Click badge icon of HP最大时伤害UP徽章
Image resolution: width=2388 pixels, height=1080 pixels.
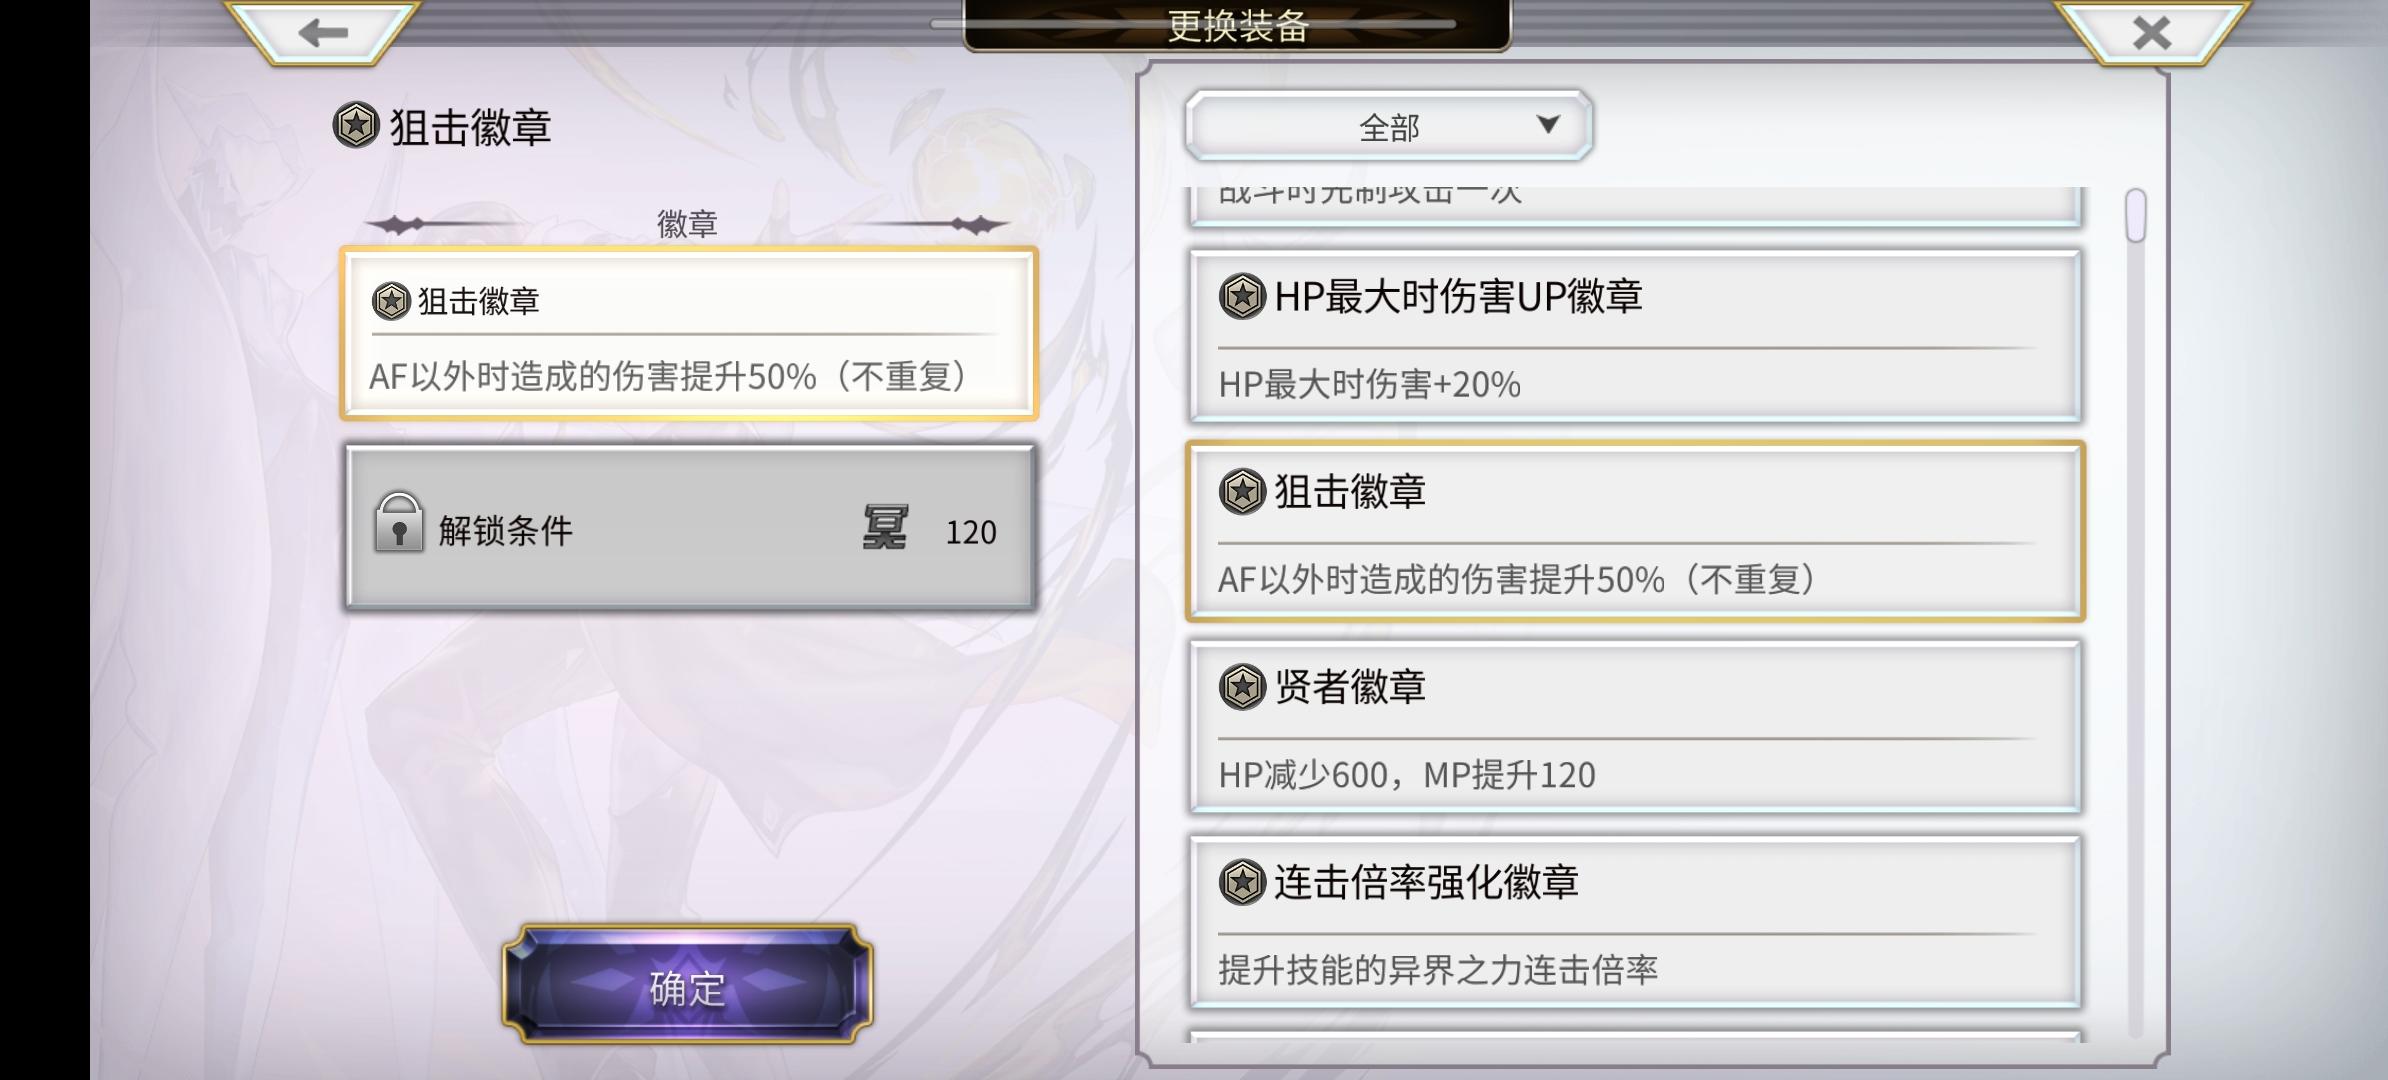coord(1242,296)
